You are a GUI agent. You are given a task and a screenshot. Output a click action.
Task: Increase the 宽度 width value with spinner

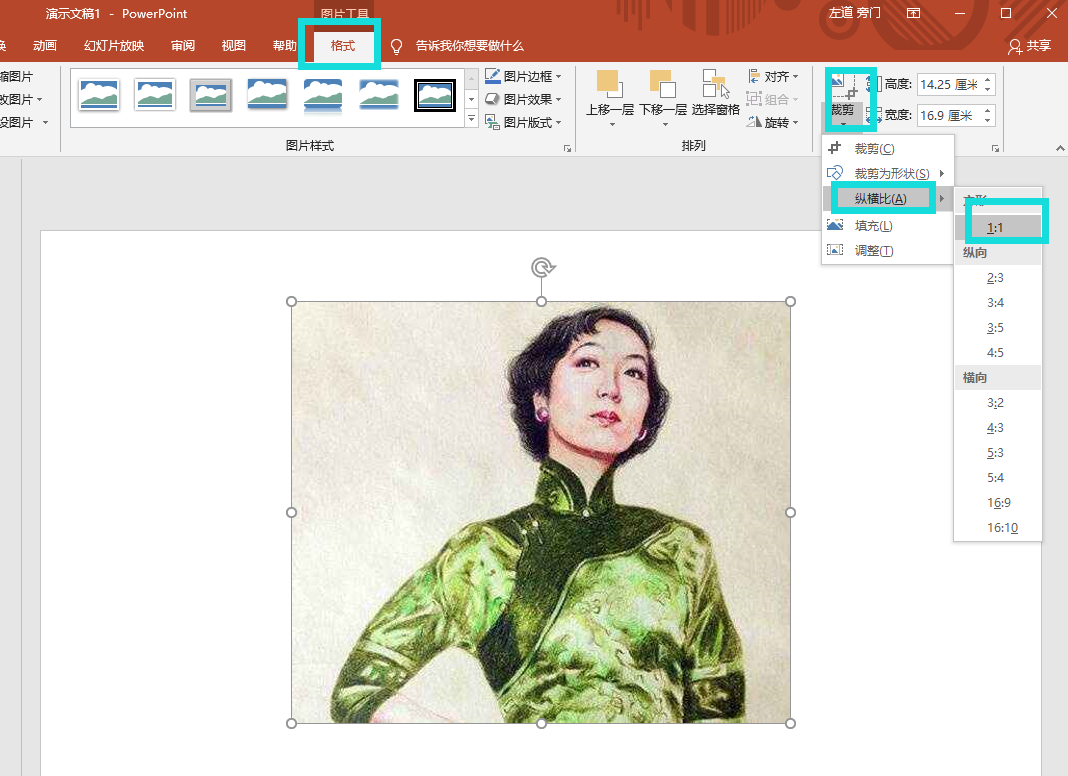coord(988,111)
